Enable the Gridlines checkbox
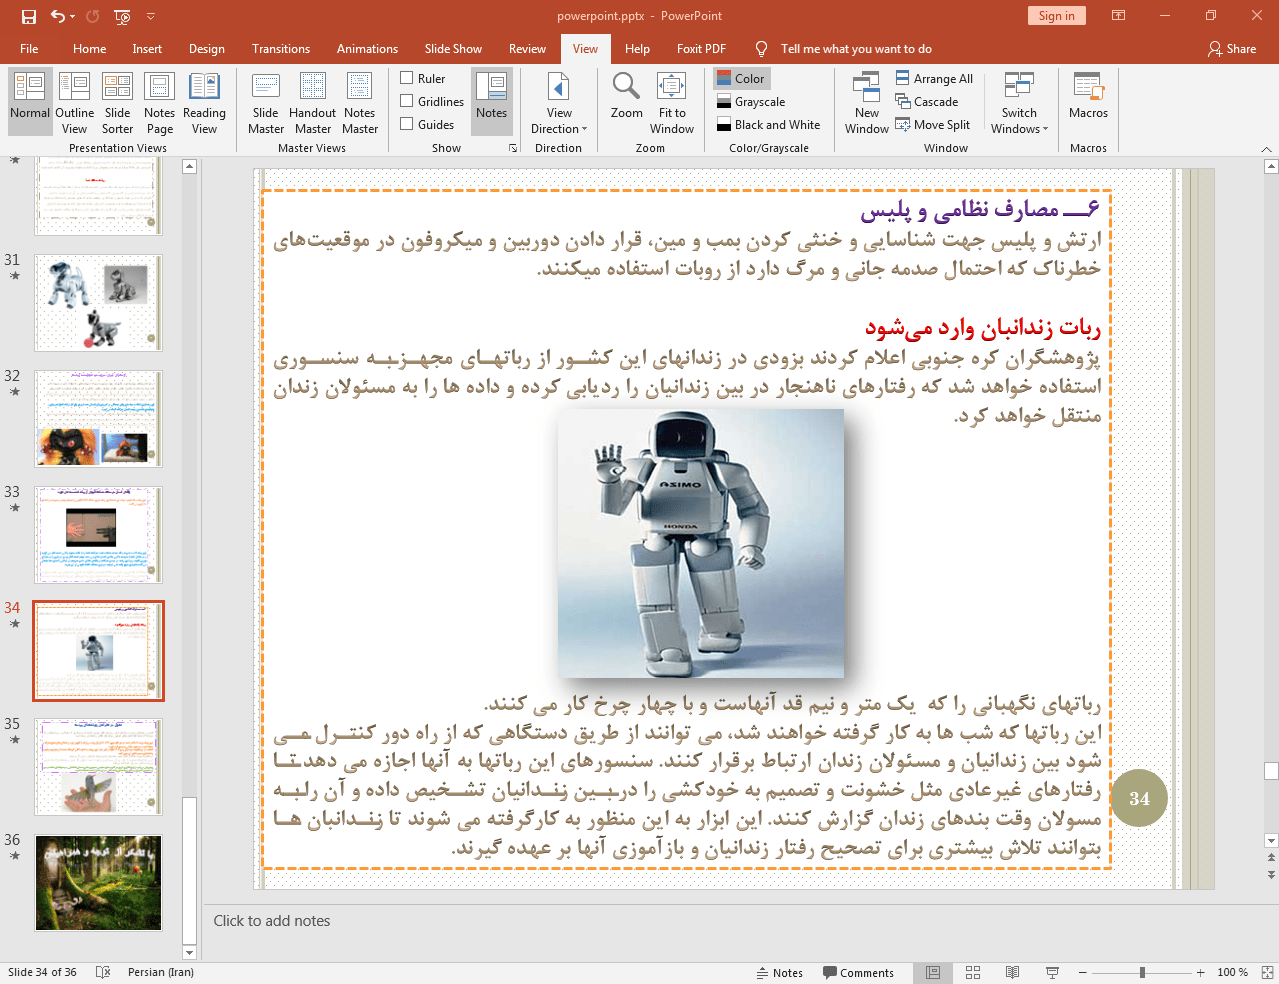 point(407,101)
